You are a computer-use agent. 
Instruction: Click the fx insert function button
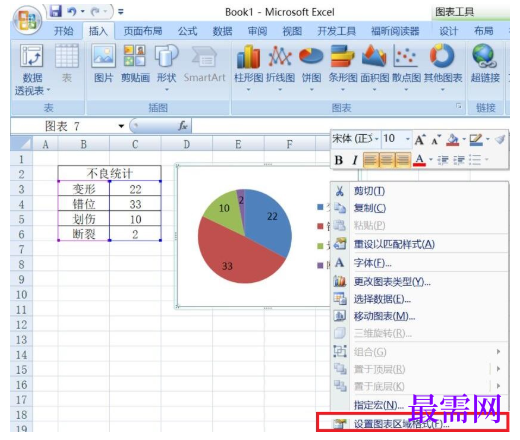(x=182, y=126)
